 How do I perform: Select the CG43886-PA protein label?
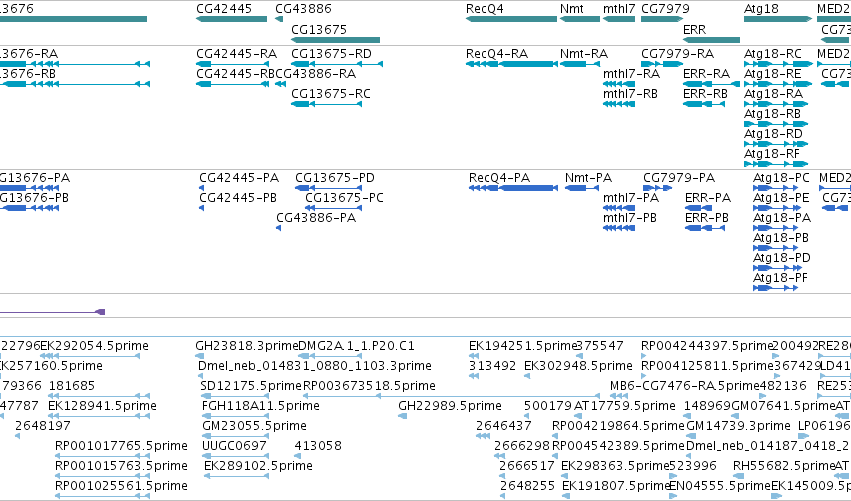[x=316, y=218]
